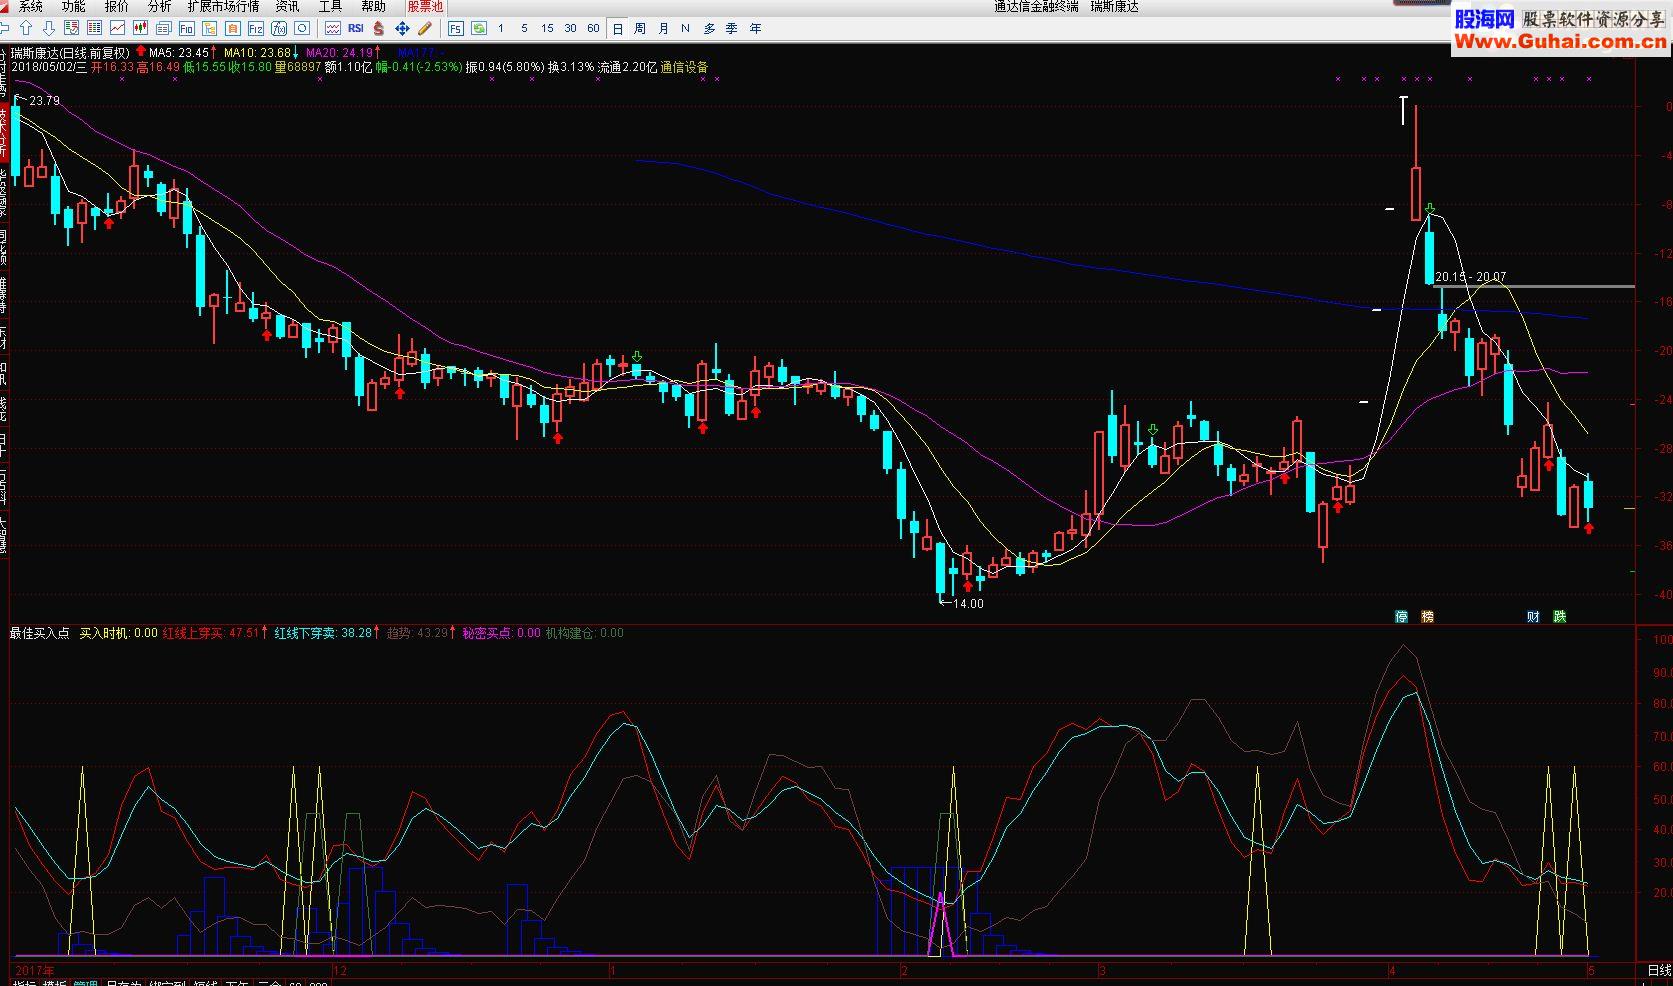Open the F10 company info icon

pyautogui.click(x=187, y=29)
